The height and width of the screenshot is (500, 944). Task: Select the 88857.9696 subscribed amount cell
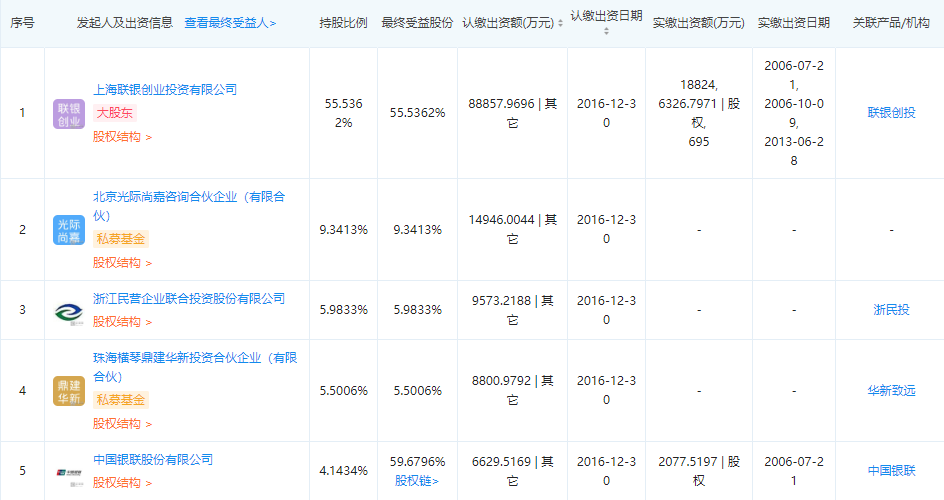click(512, 113)
